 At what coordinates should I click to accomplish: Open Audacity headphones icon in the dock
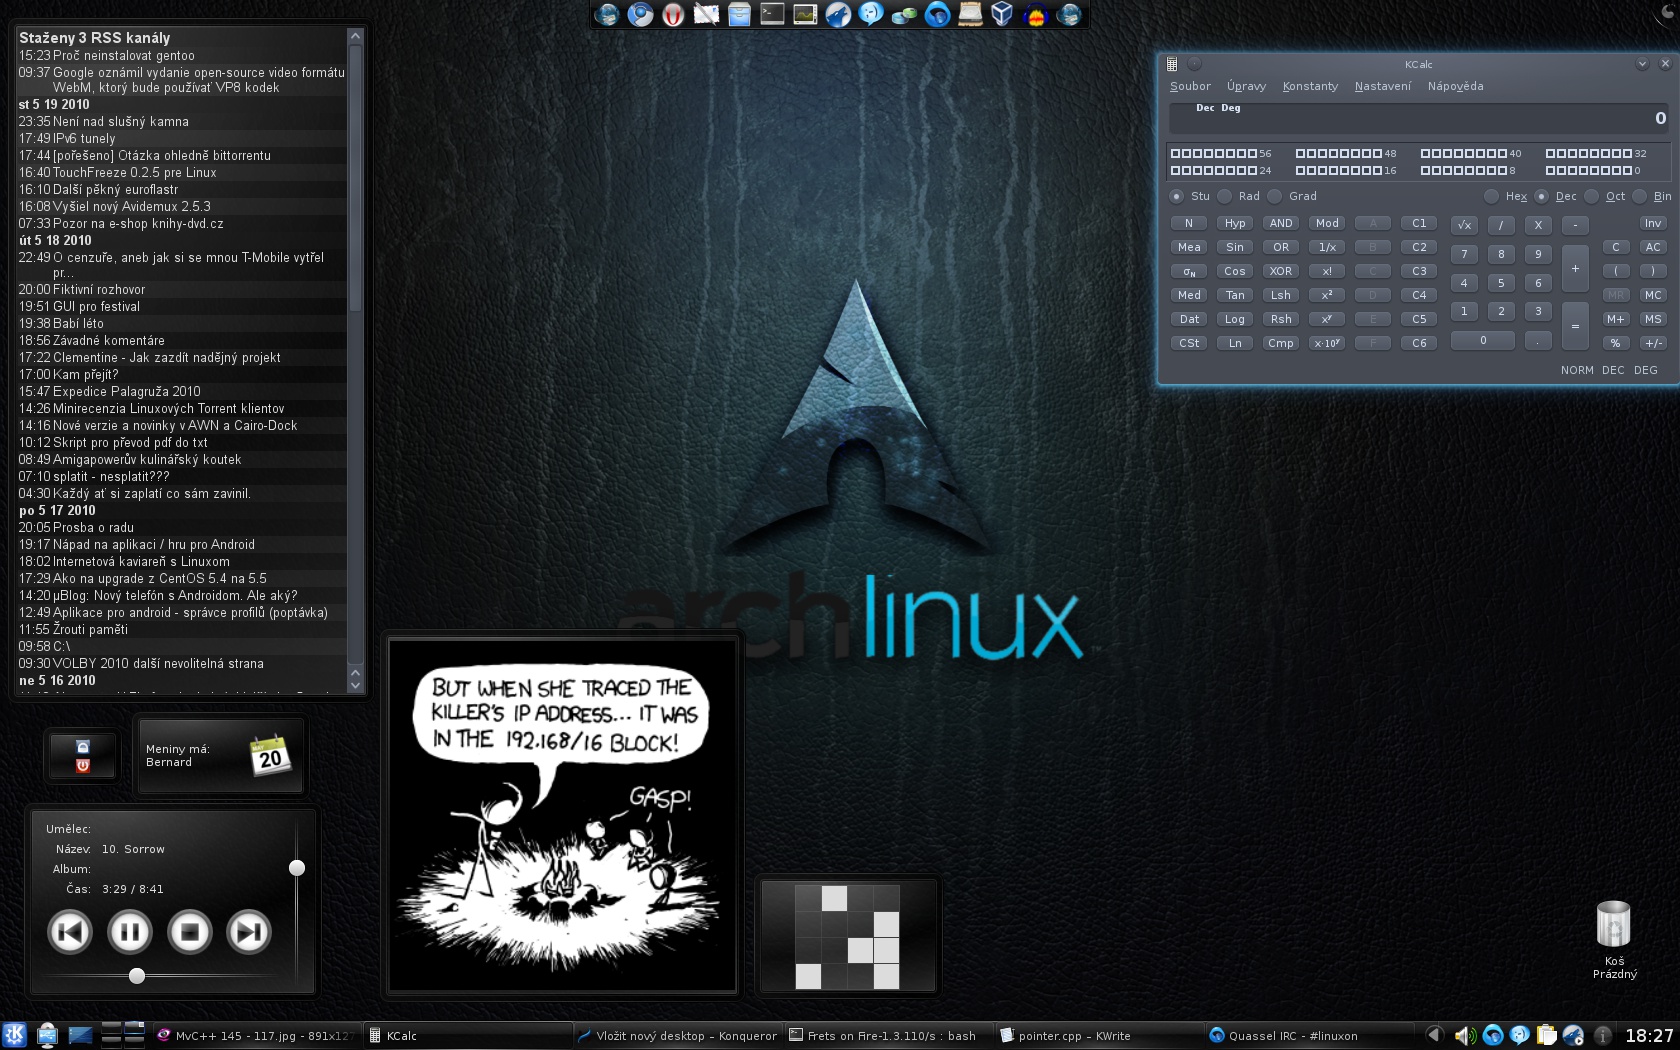1035,14
